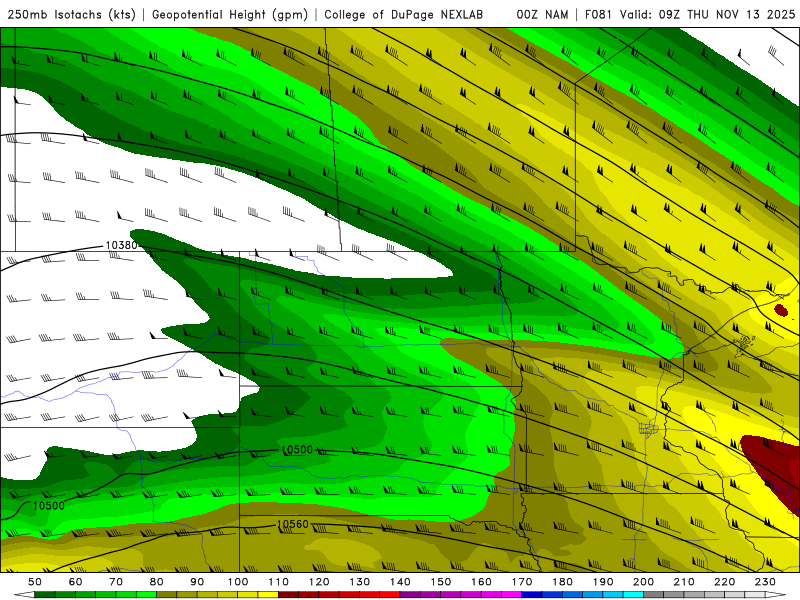Screen dimensions: 800x600
Task: Click the 80 value on the color scale
Action: click(x=157, y=582)
